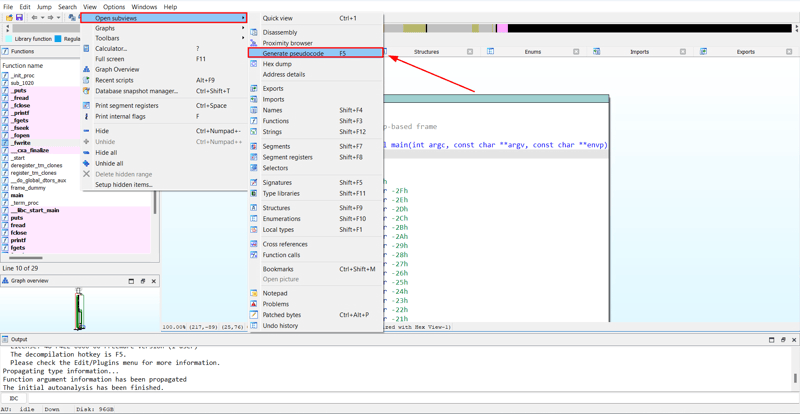Open Bookmarks subview
Screen dimensions: 800x414
tap(315, 269)
